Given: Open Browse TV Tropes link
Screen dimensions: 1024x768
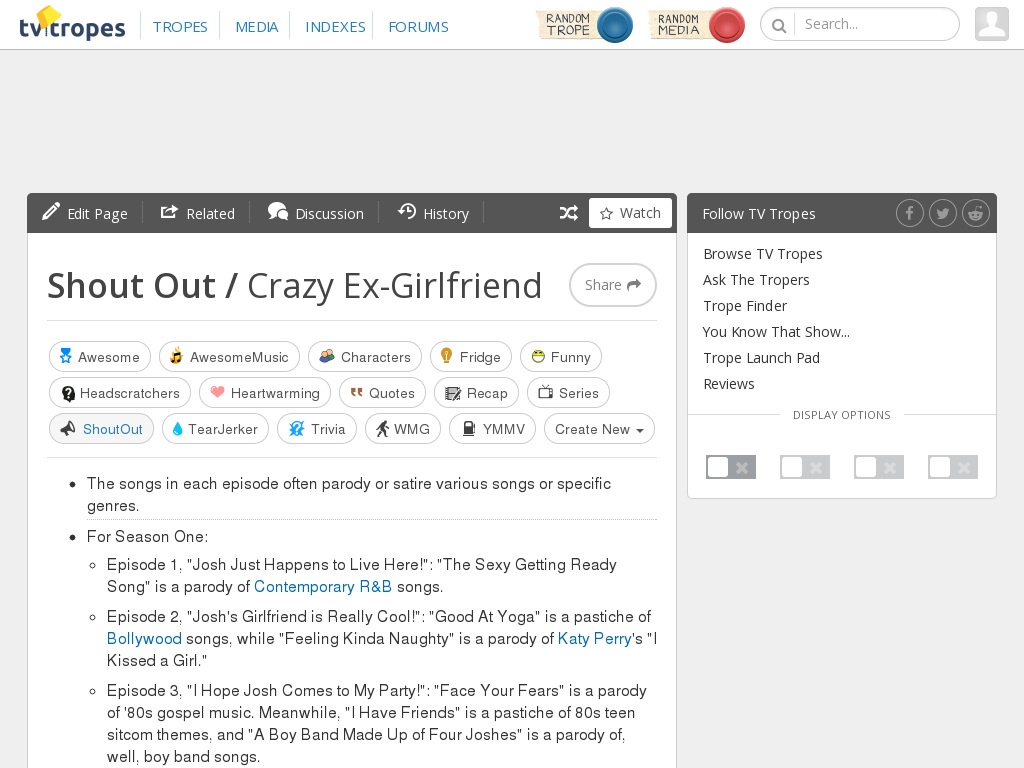Looking at the screenshot, I should coord(763,254).
